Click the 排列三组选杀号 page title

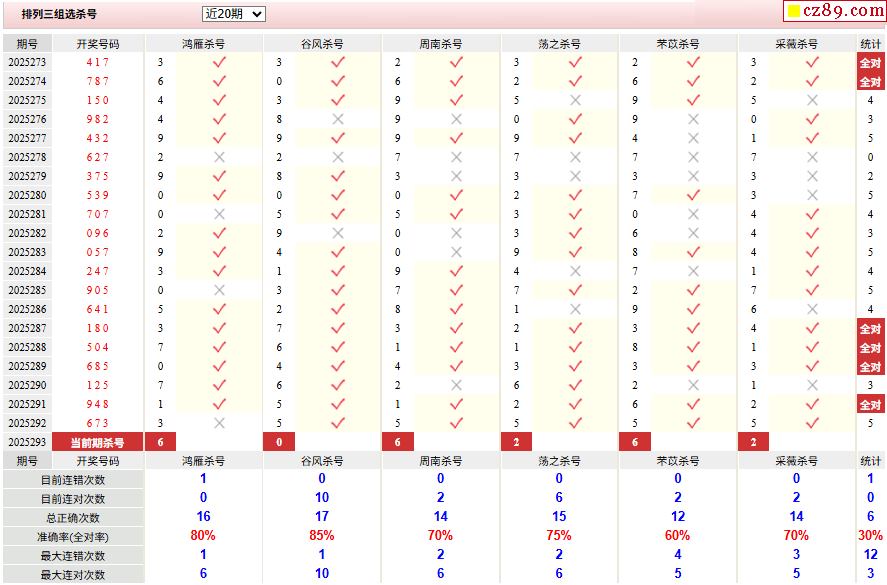(x=59, y=15)
